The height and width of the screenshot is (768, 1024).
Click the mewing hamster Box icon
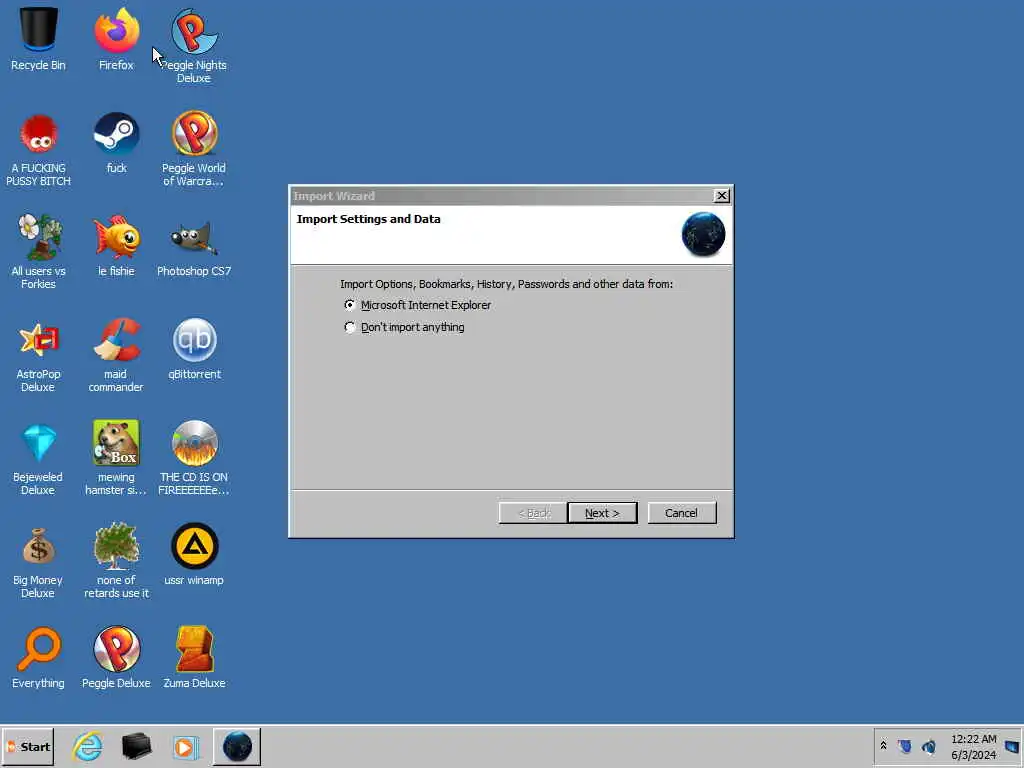coord(116,442)
